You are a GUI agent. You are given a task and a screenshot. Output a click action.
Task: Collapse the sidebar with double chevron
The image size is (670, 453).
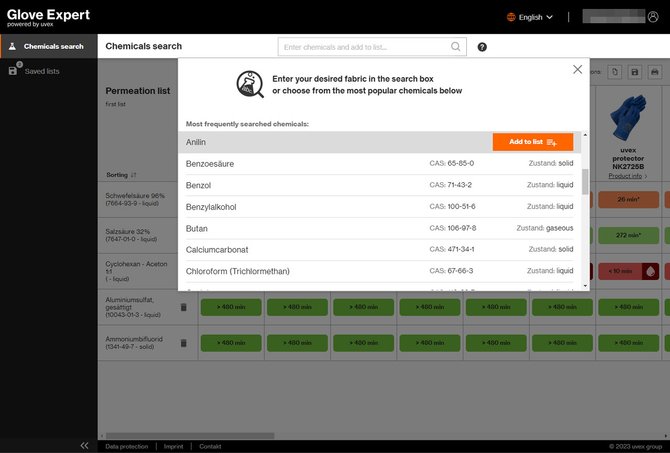tap(85, 446)
